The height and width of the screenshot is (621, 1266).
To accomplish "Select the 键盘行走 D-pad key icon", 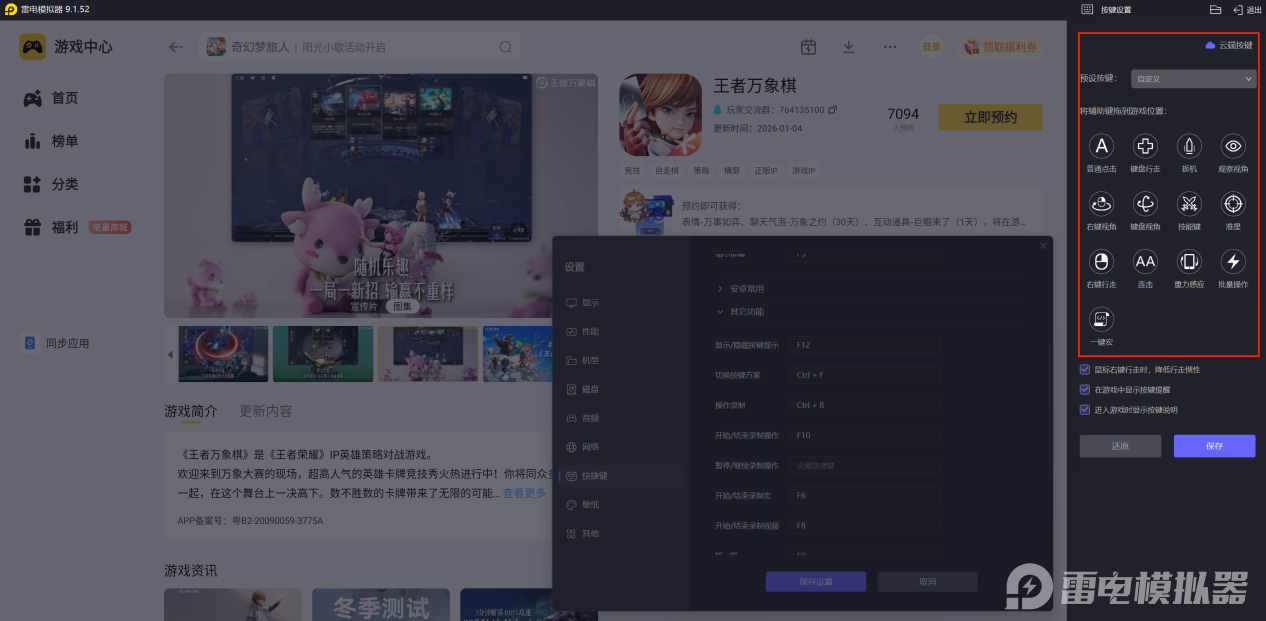I will [x=1145, y=147].
